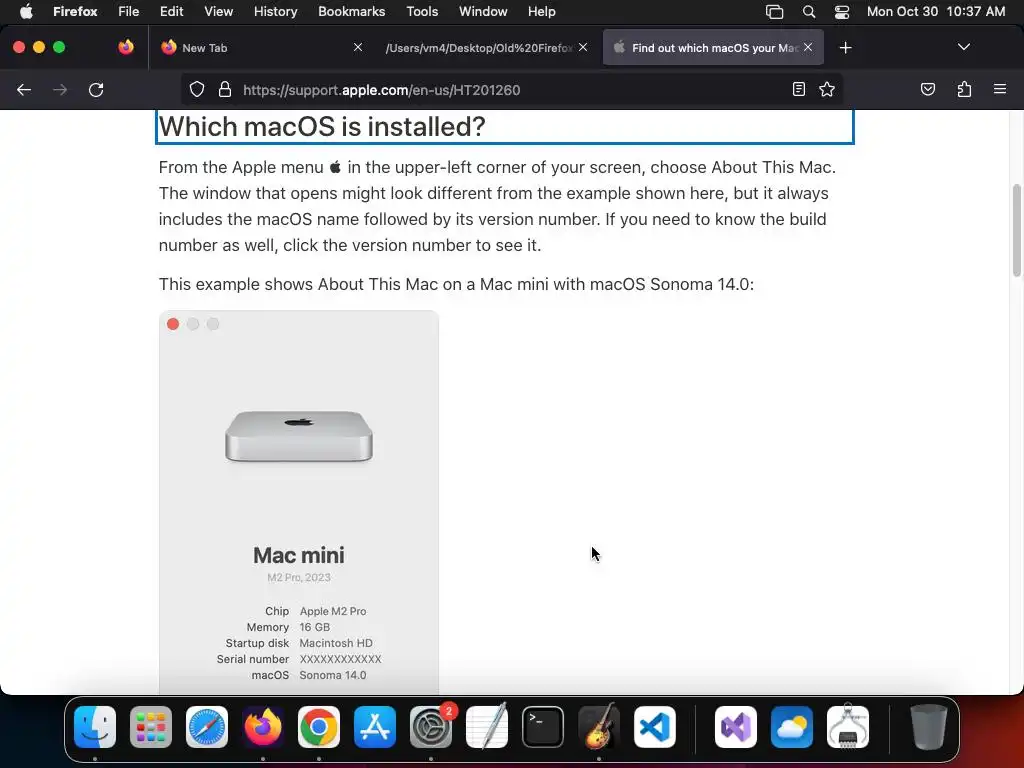The width and height of the screenshot is (1024, 768).
Task: Open Finder from the Dock
Action: click(95, 727)
